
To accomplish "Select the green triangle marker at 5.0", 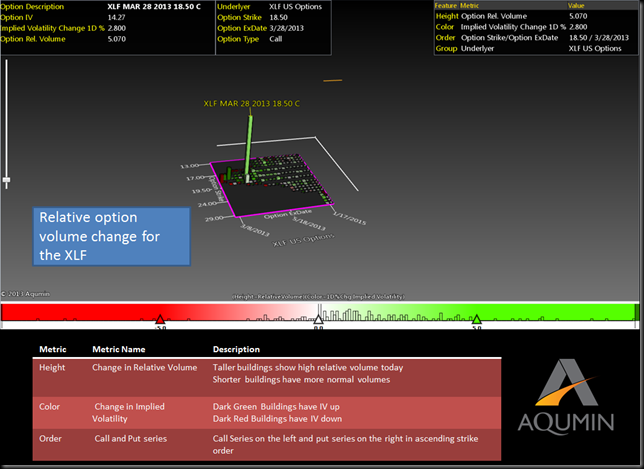I will (476, 320).
